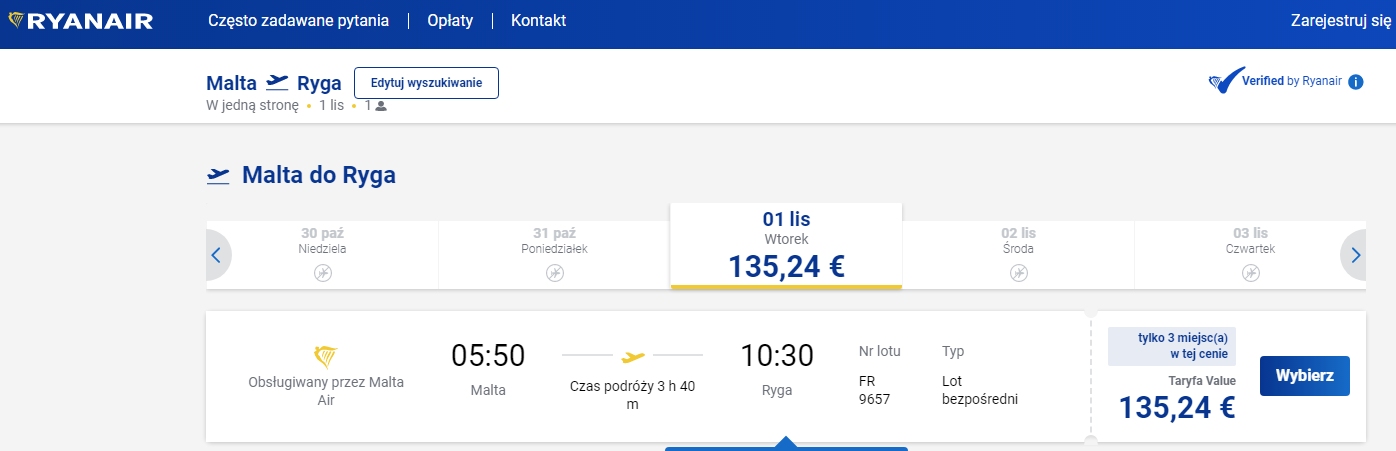Open Często zadawane pytania menu item
This screenshot has width=1396, height=451.
[x=298, y=20]
